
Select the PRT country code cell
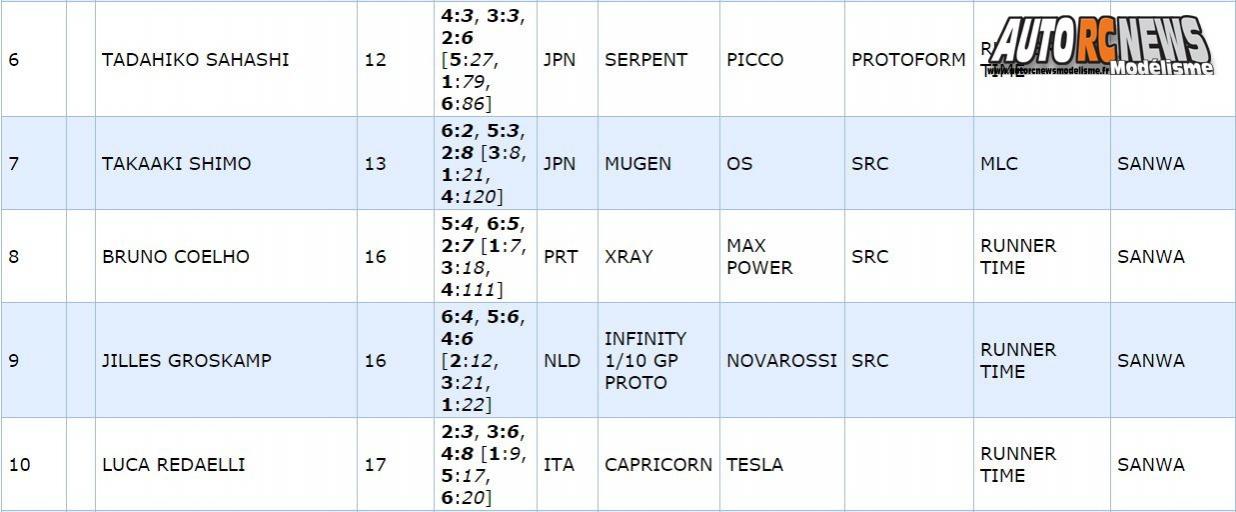point(559,256)
